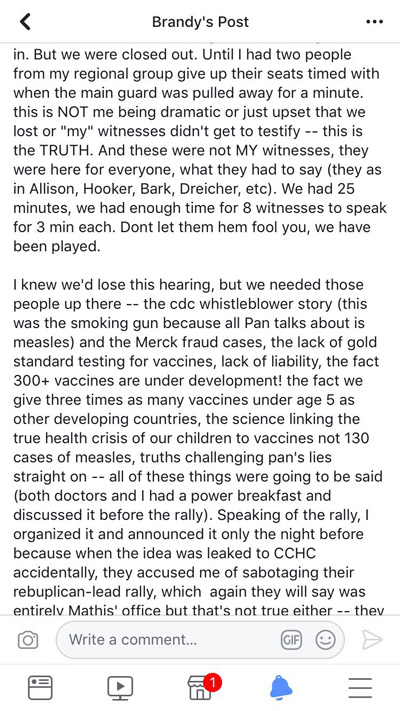Open the hamburger menu tab
Screen dimensions: 400x711
tap(361, 687)
